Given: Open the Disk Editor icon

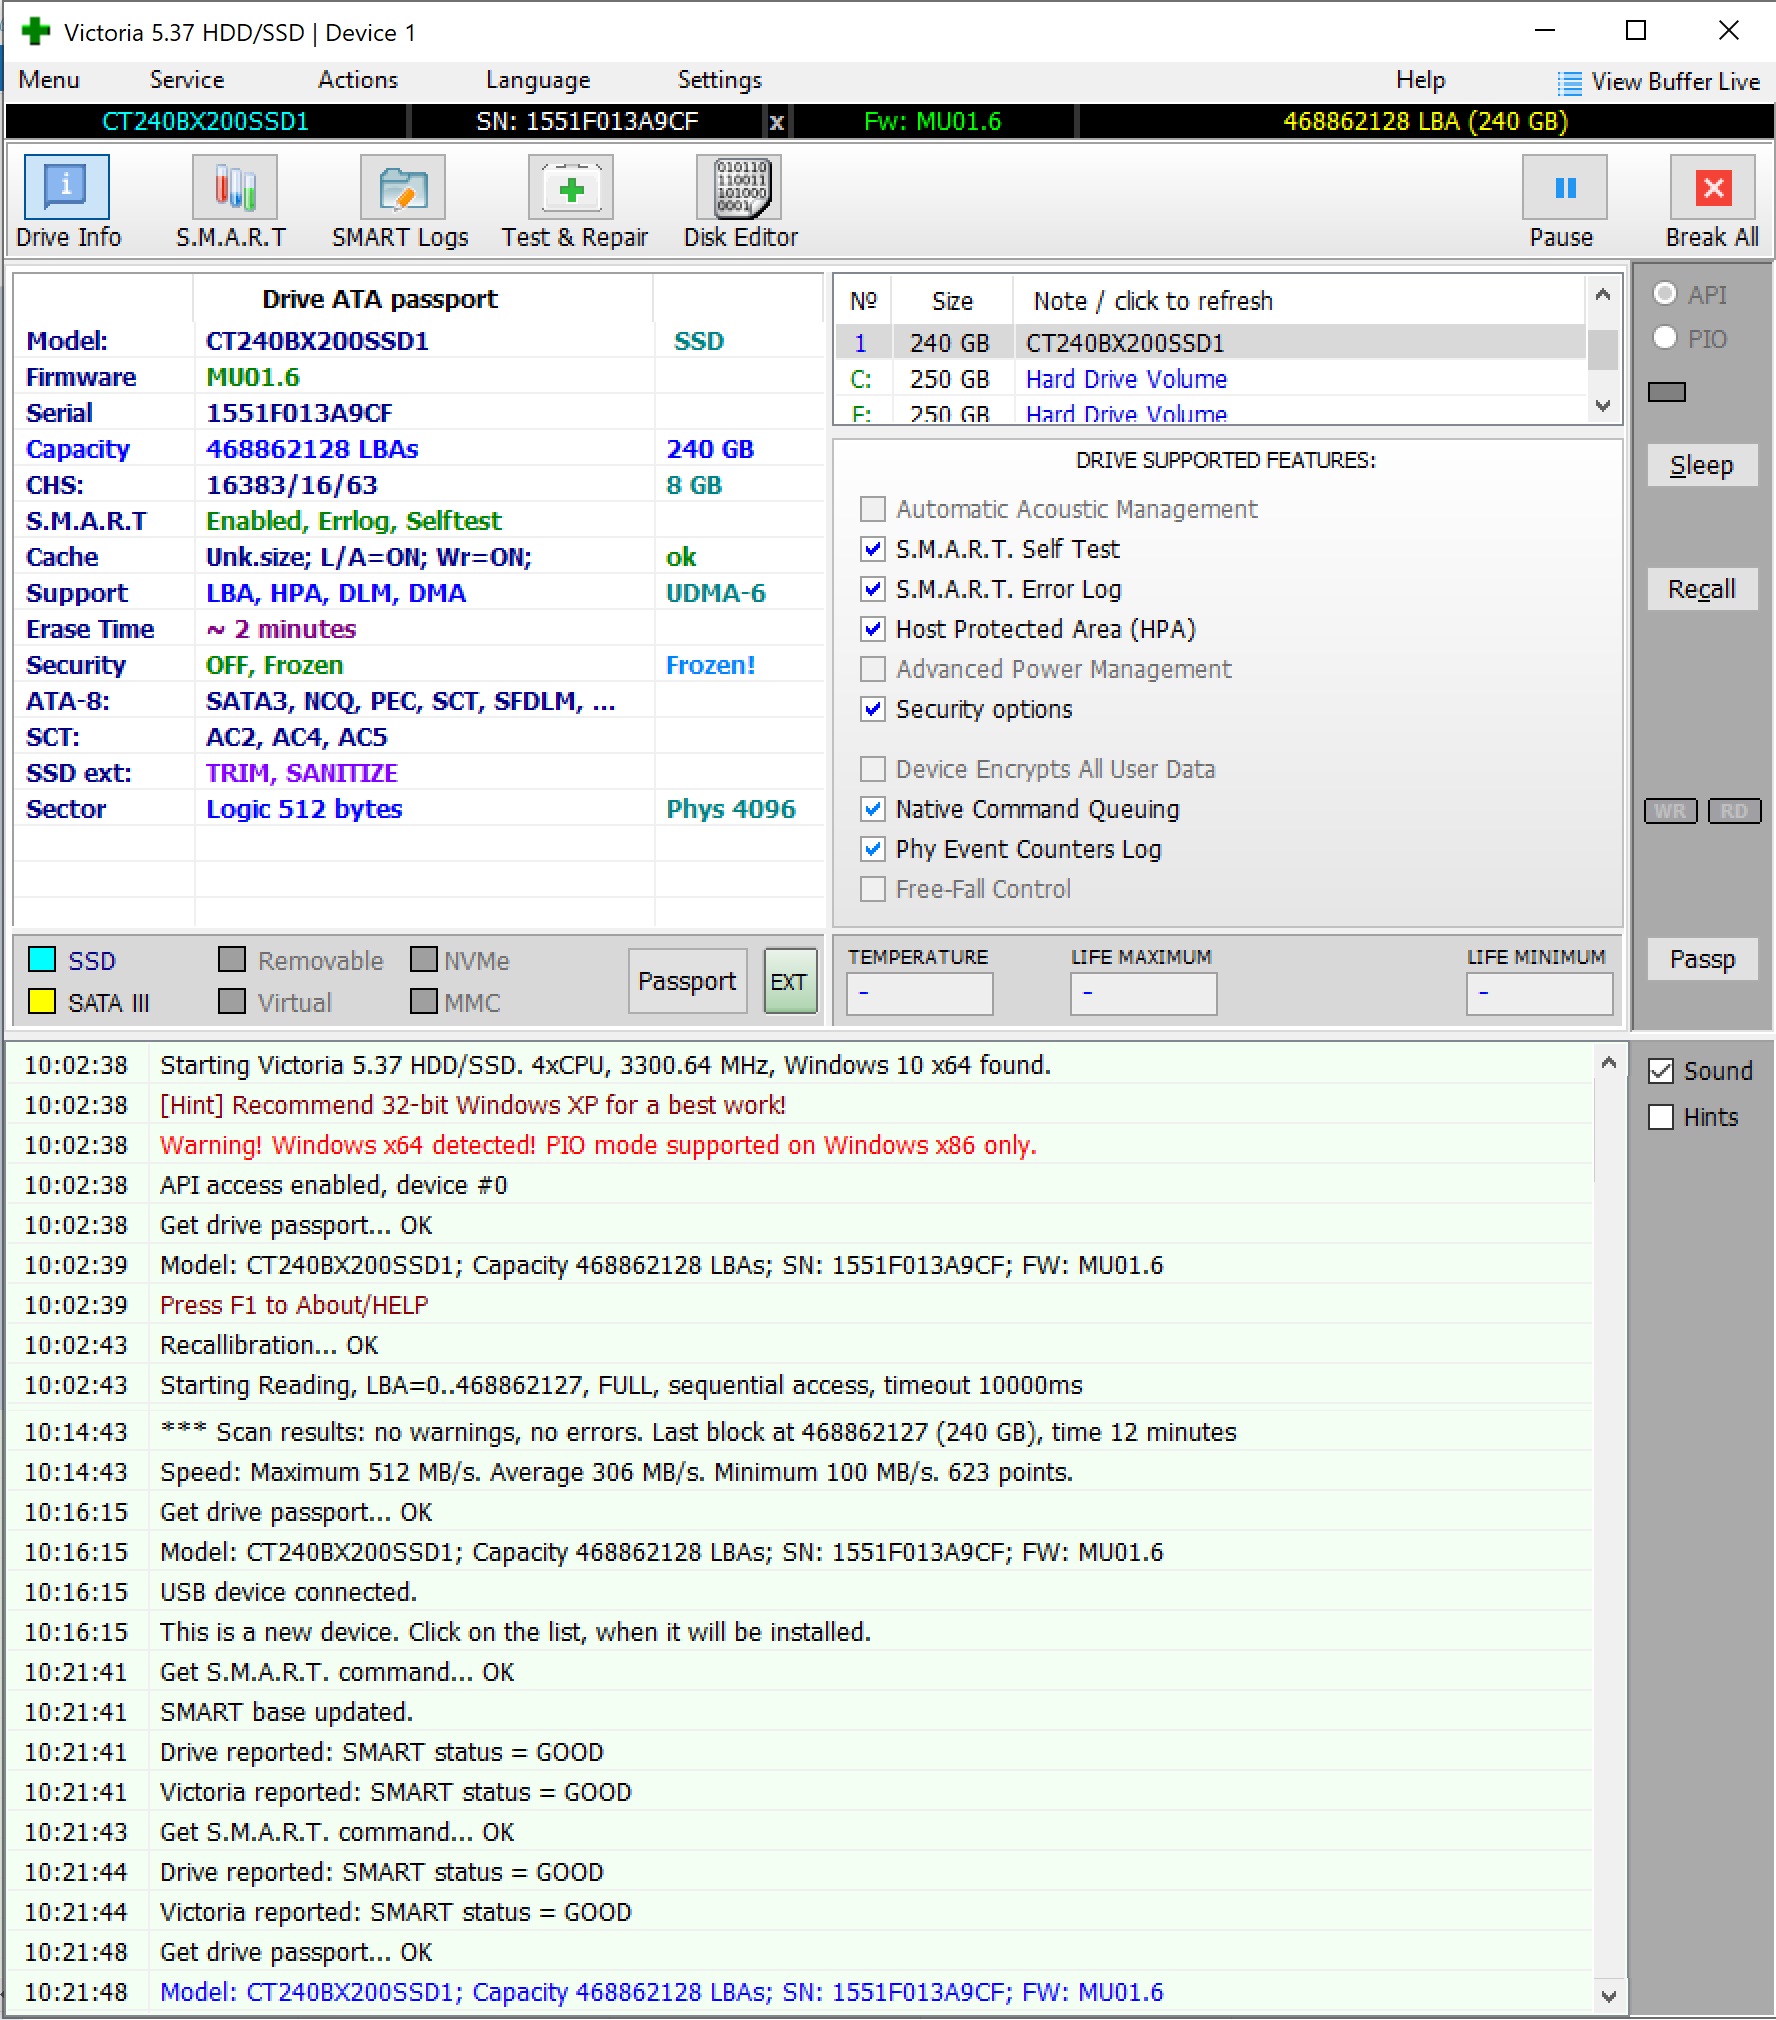Looking at the screenshot, I should (x=739, y=187).
